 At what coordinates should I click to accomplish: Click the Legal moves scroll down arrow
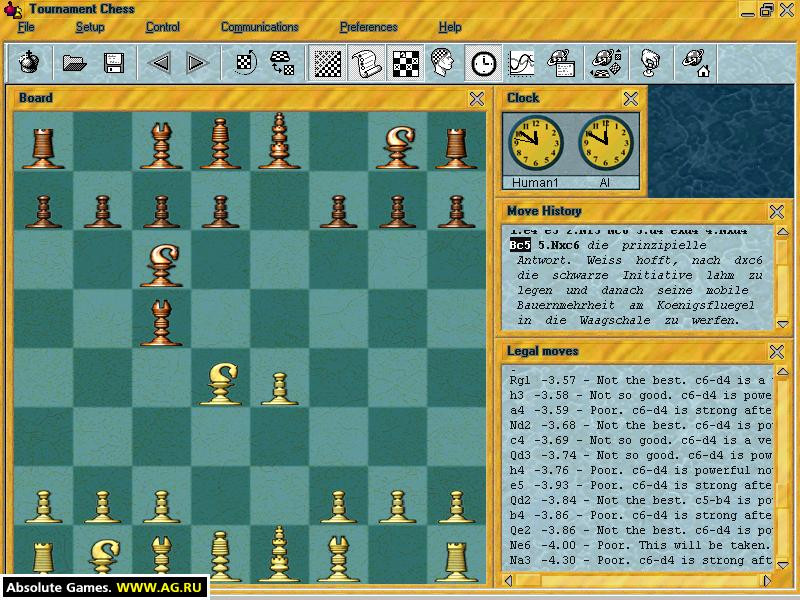click(x=783, y=564)
